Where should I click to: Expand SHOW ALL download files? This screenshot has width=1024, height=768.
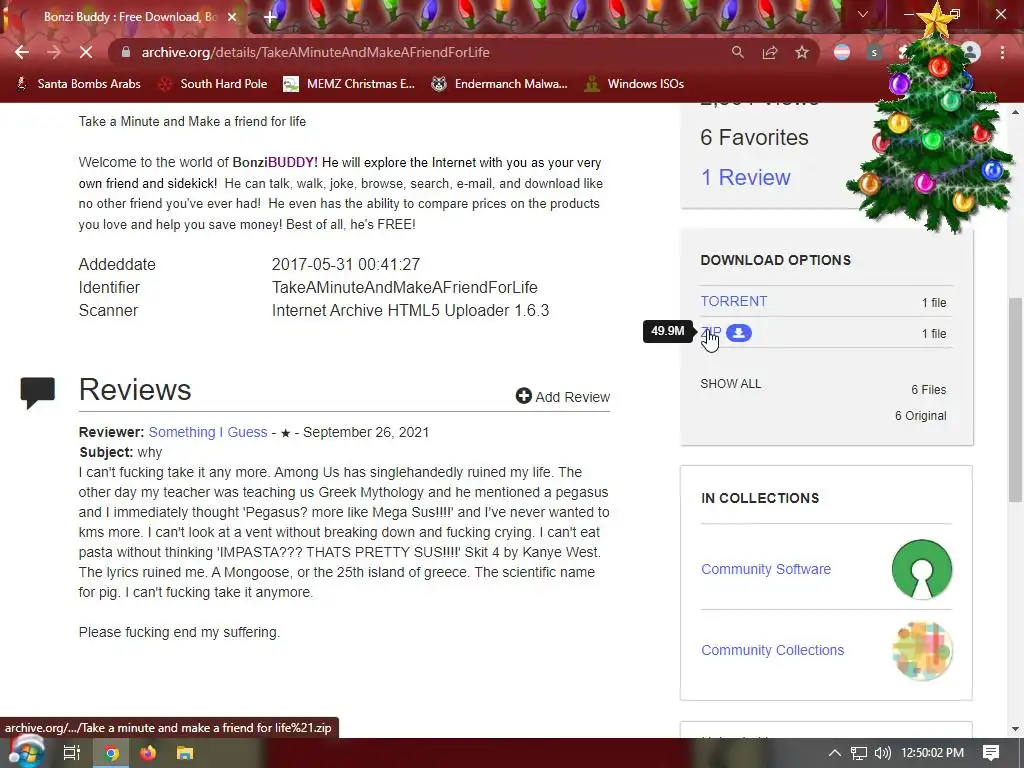730,384
